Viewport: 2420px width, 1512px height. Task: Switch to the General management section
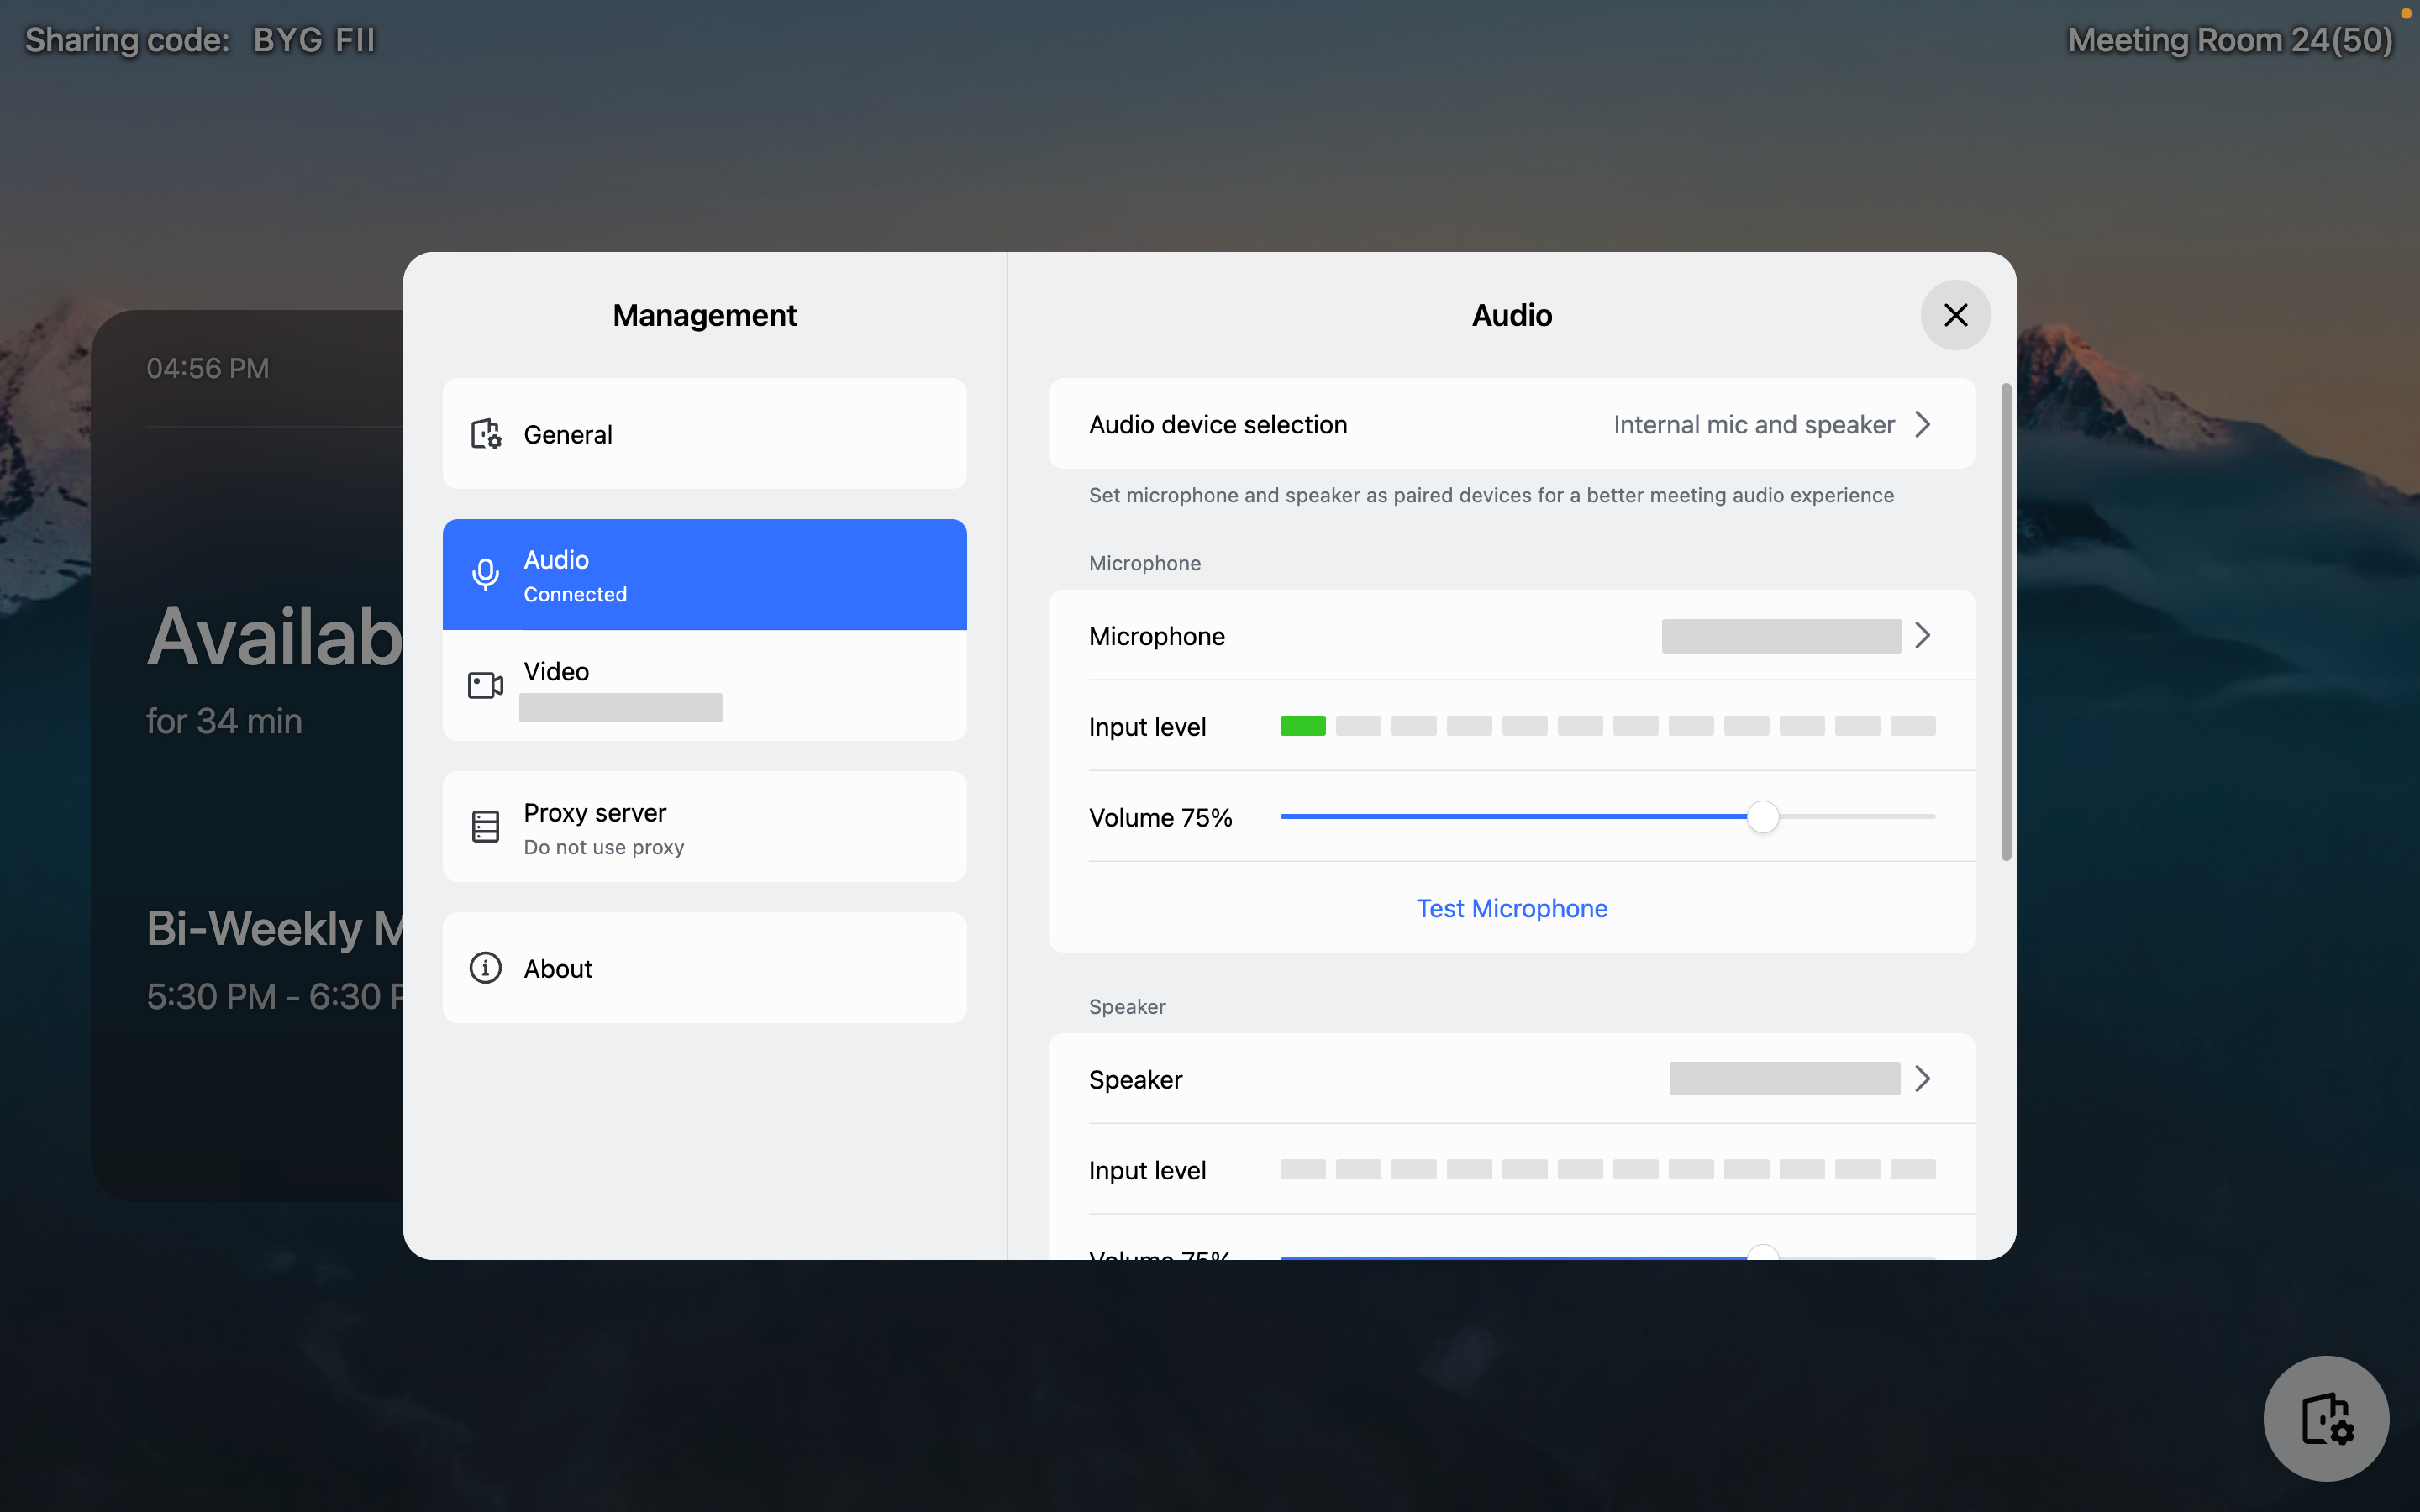(x=704, y=433)
